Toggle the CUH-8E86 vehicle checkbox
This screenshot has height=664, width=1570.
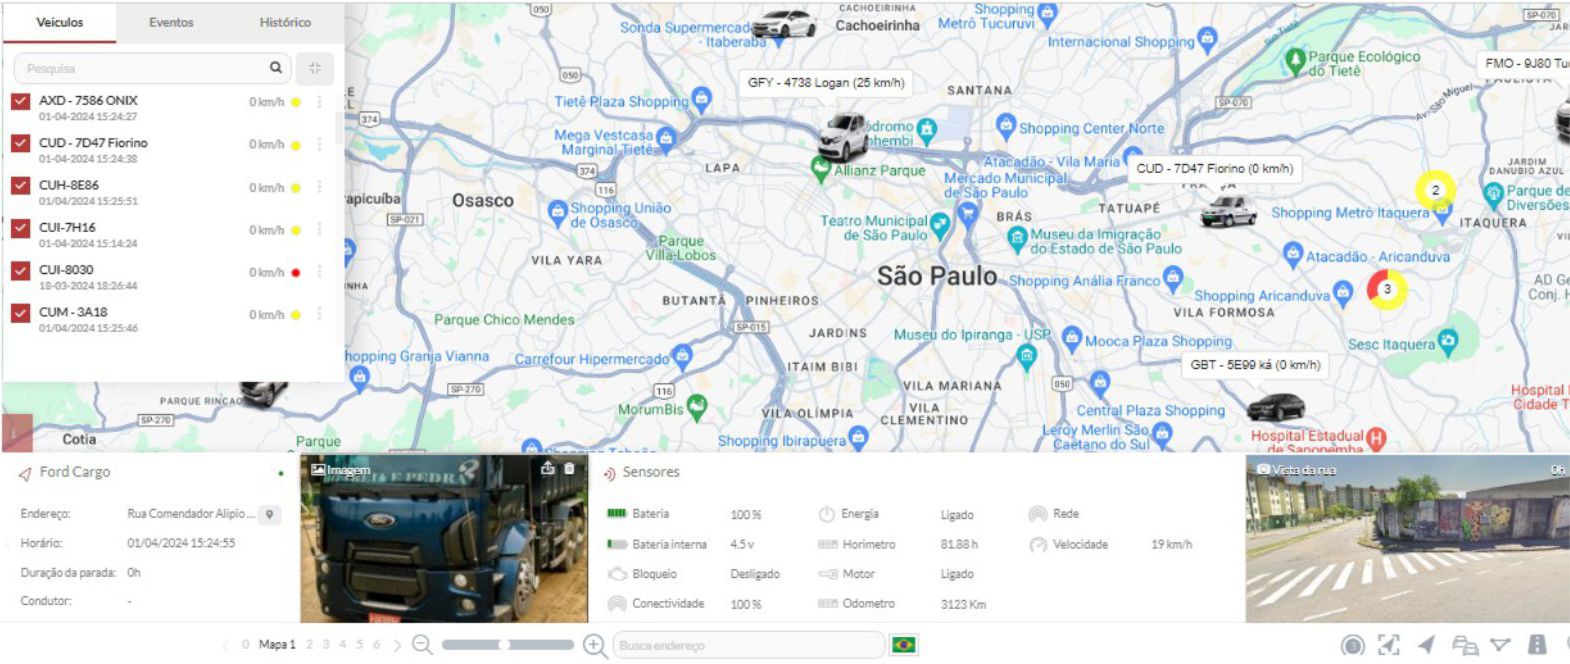pyautogui.click(x=20, y=186)
